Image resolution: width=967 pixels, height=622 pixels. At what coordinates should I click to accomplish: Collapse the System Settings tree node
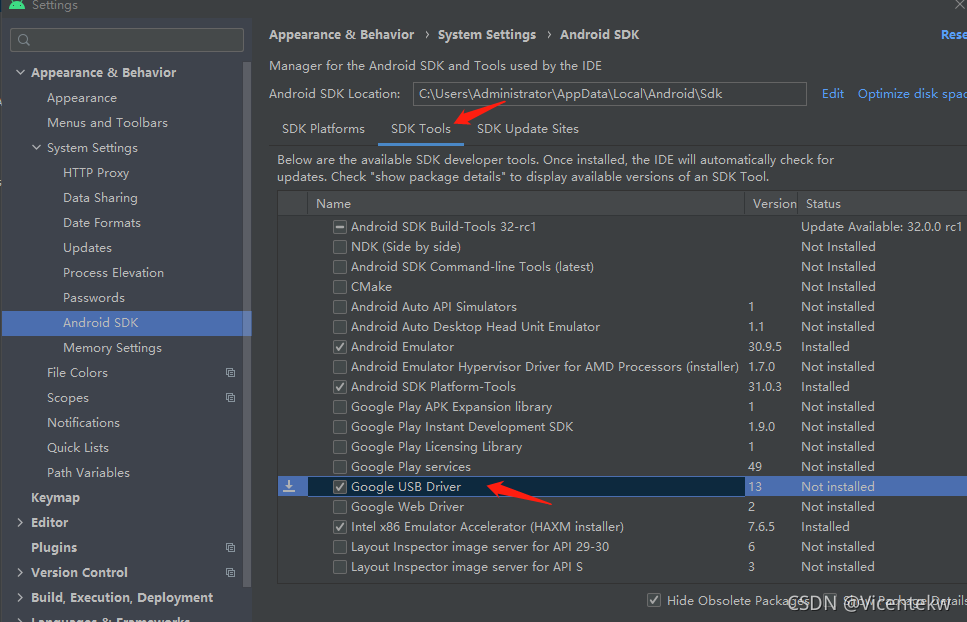click(36, 147)
